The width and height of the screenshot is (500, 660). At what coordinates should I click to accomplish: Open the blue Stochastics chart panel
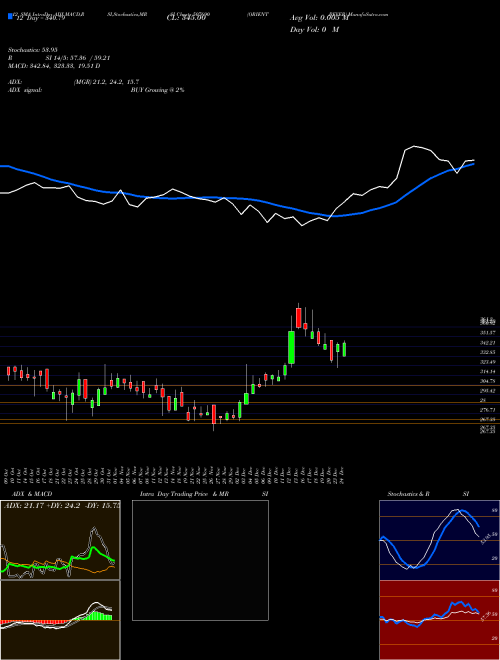pyautogui.click(x=439, y=540)
